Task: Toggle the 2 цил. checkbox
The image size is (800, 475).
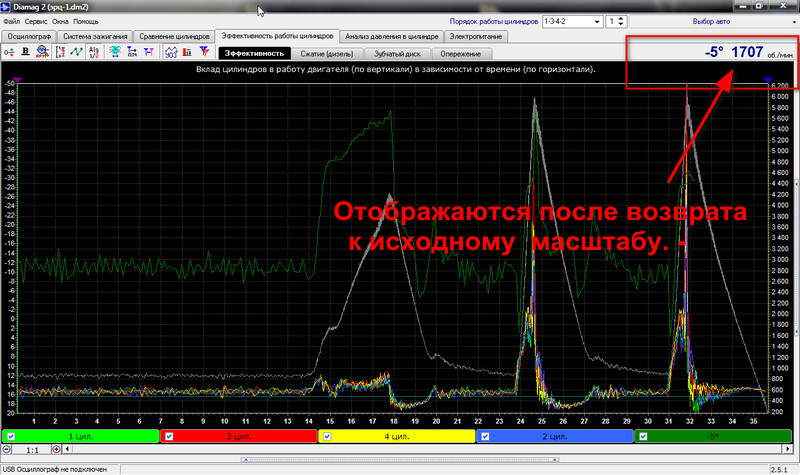Action: click(485, 436)
